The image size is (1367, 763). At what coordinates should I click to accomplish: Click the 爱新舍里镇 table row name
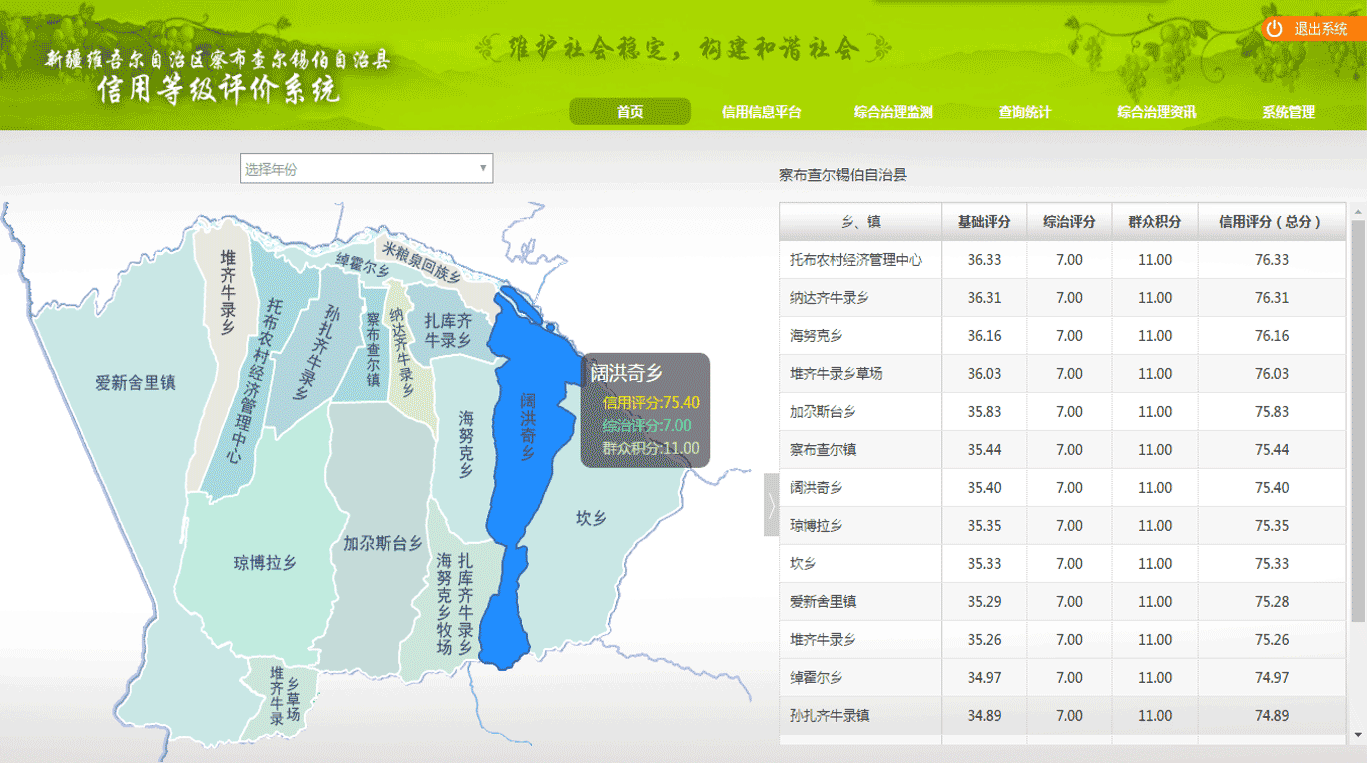tap(823, 602)
